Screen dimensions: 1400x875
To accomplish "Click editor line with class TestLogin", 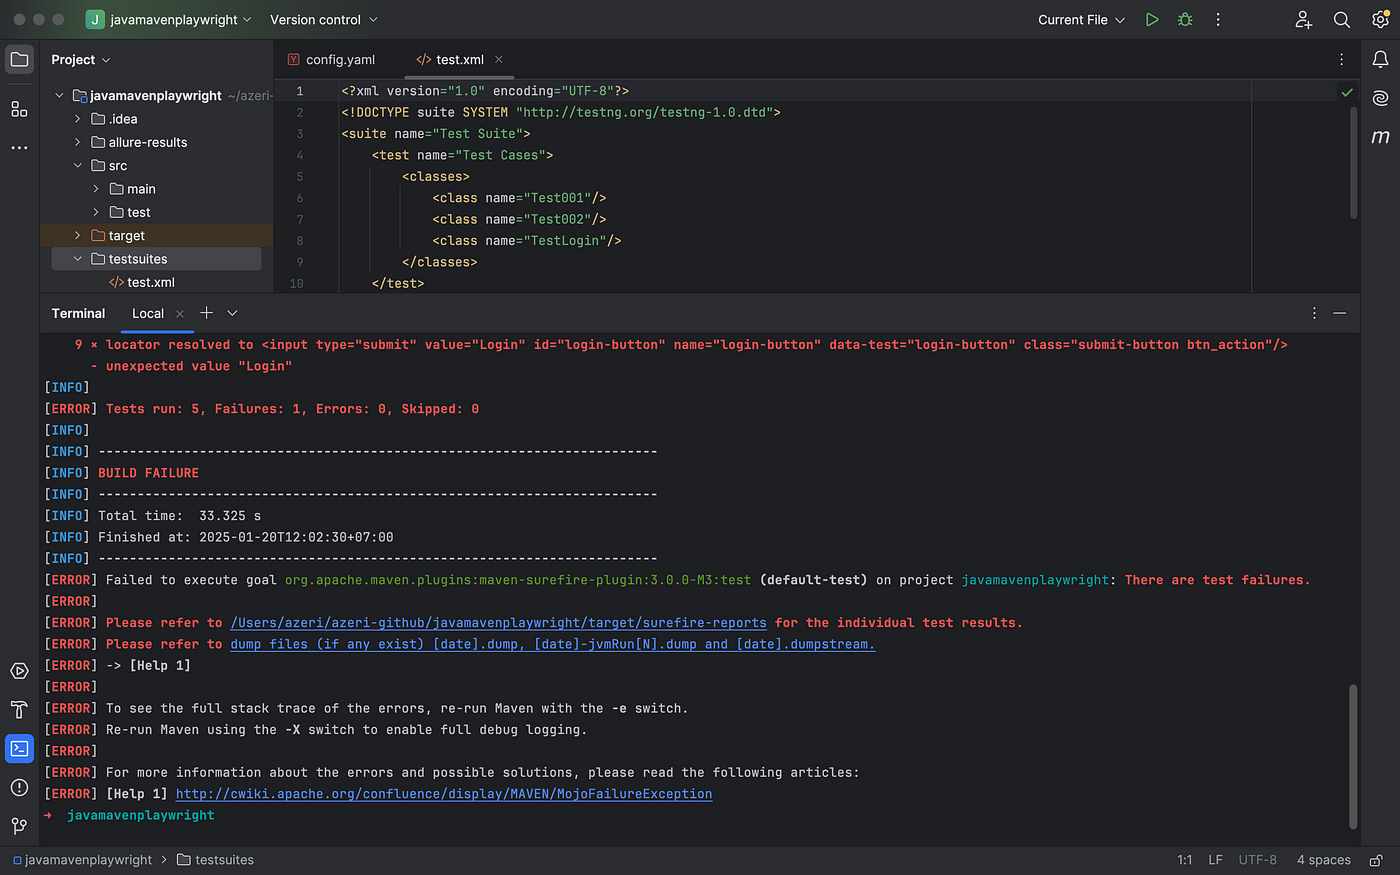I will coord(526,241).
